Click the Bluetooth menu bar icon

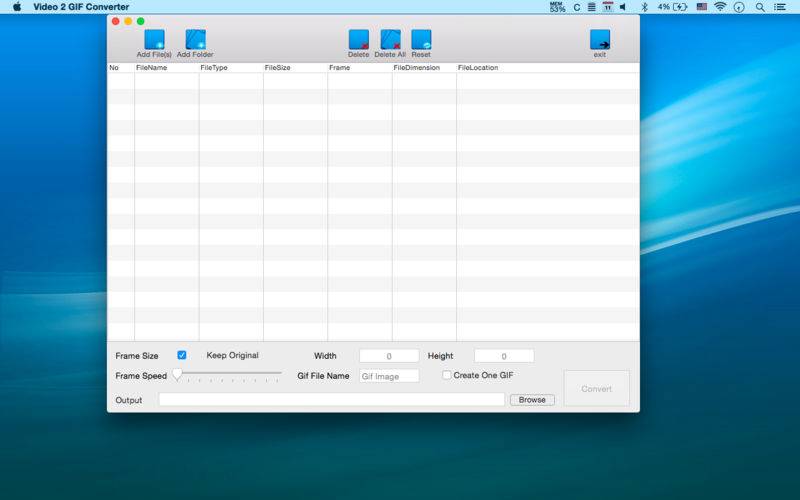point(644,7)
